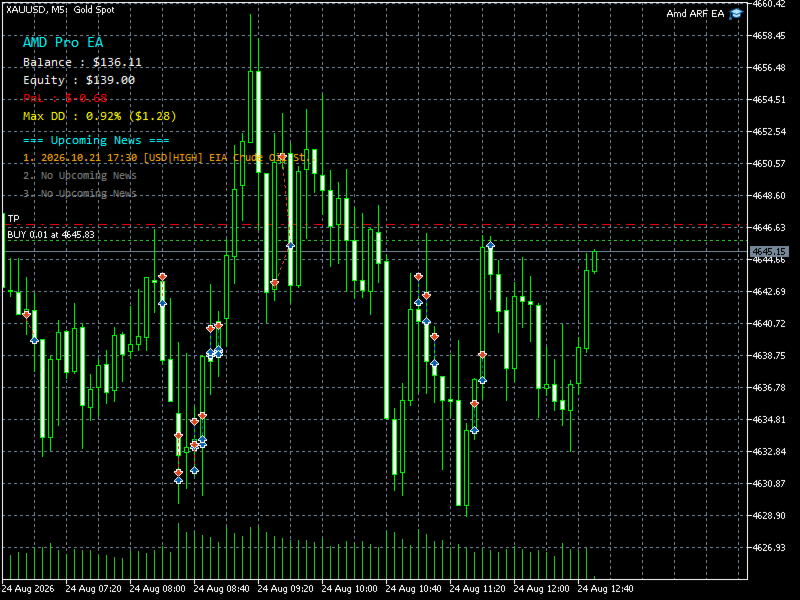Screen dimensions: 800x600
Task: Click the 4648.60 price scale label
Action: coord(769,196)
